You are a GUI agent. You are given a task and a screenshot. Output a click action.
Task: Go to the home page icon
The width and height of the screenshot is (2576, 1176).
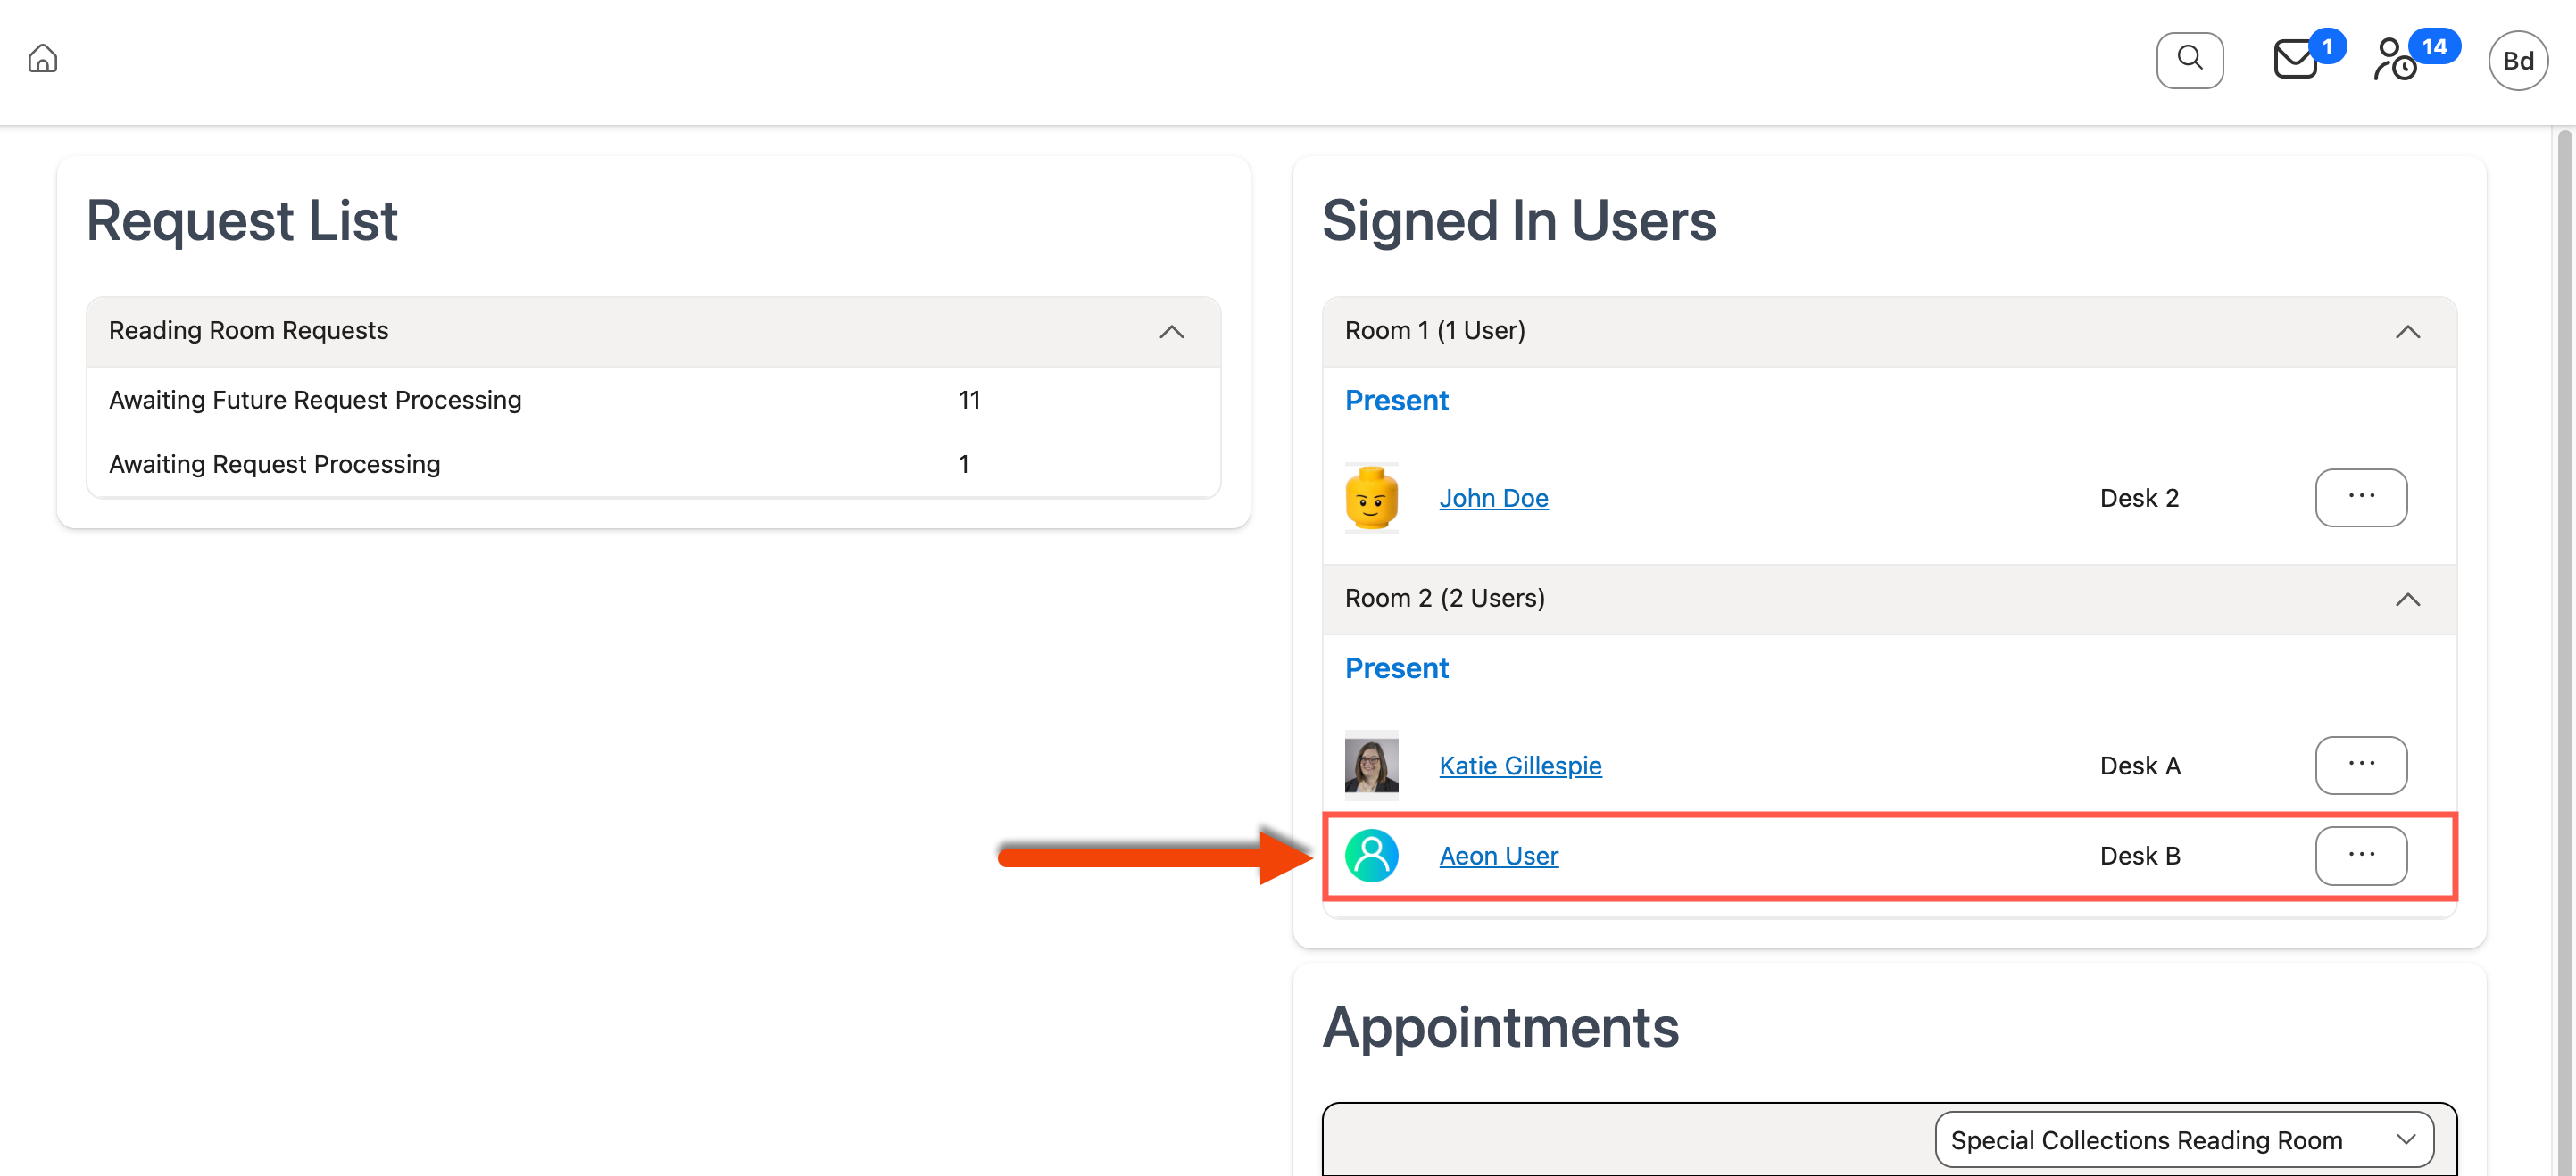coord(42,59)
